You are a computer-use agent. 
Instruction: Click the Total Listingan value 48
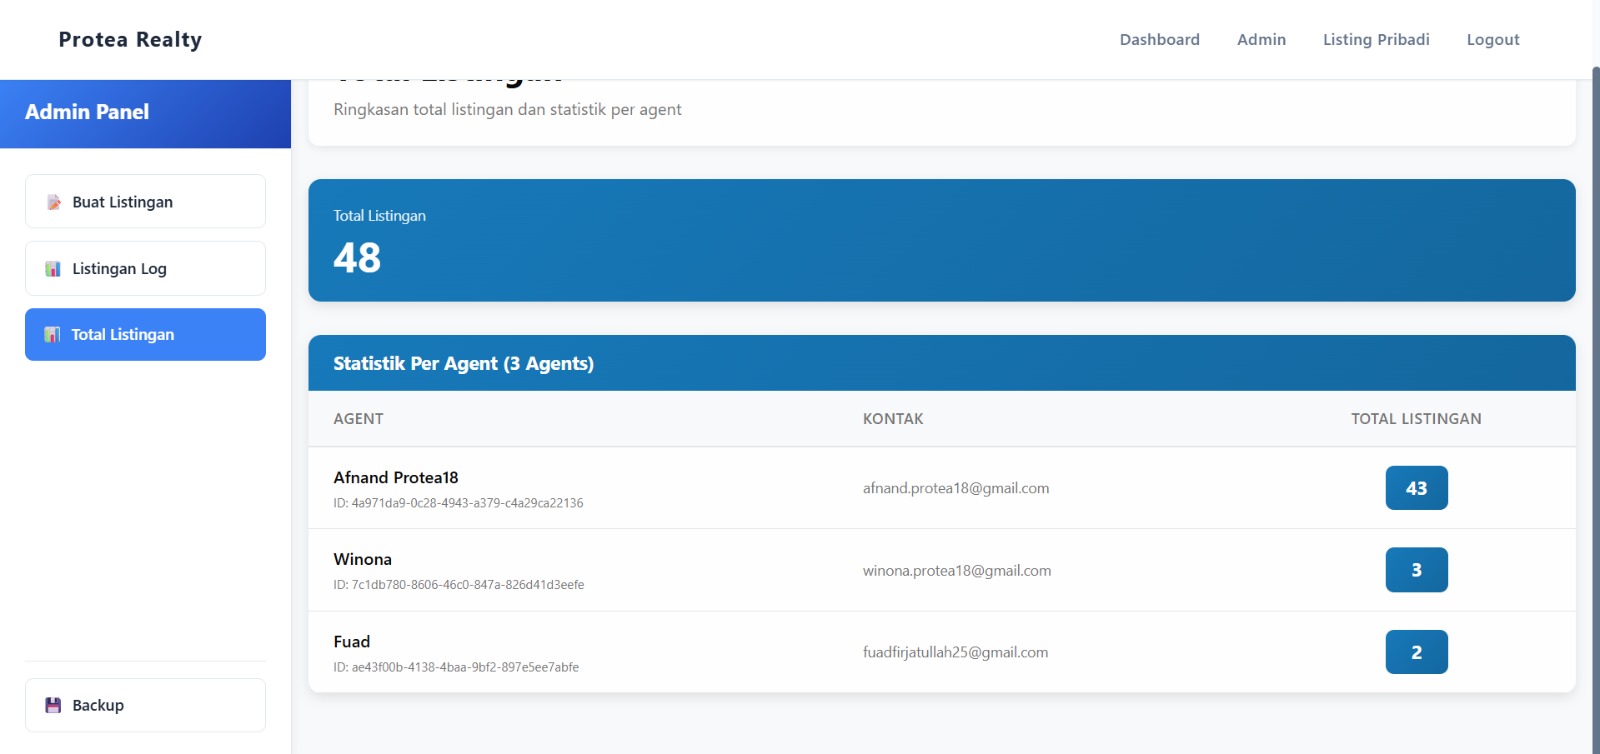357,258
